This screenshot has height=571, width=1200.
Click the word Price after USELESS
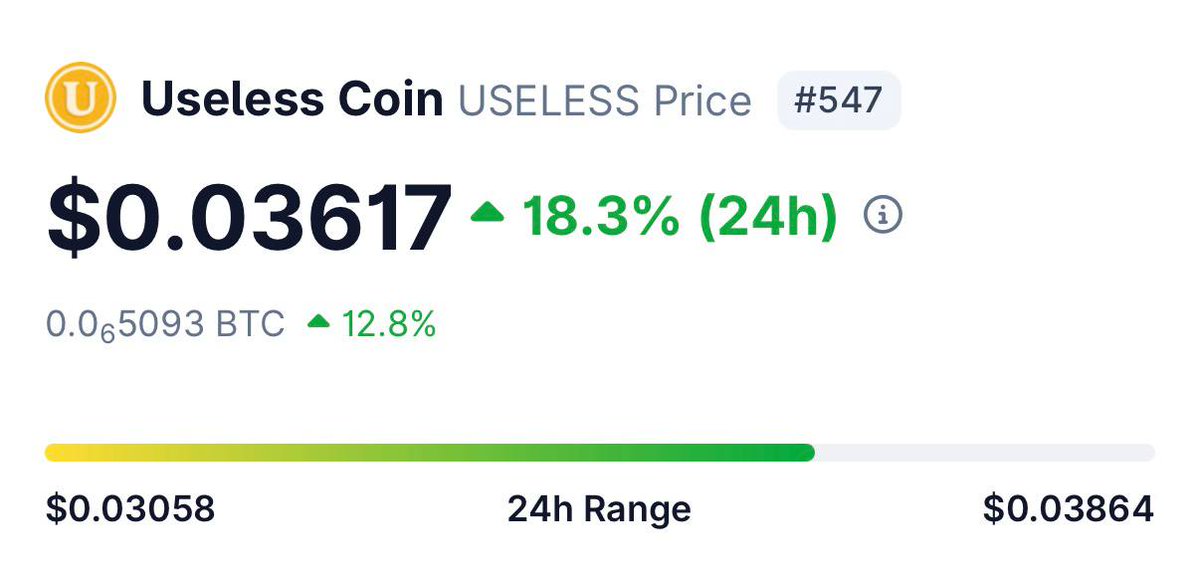click(x=700, y=100)
